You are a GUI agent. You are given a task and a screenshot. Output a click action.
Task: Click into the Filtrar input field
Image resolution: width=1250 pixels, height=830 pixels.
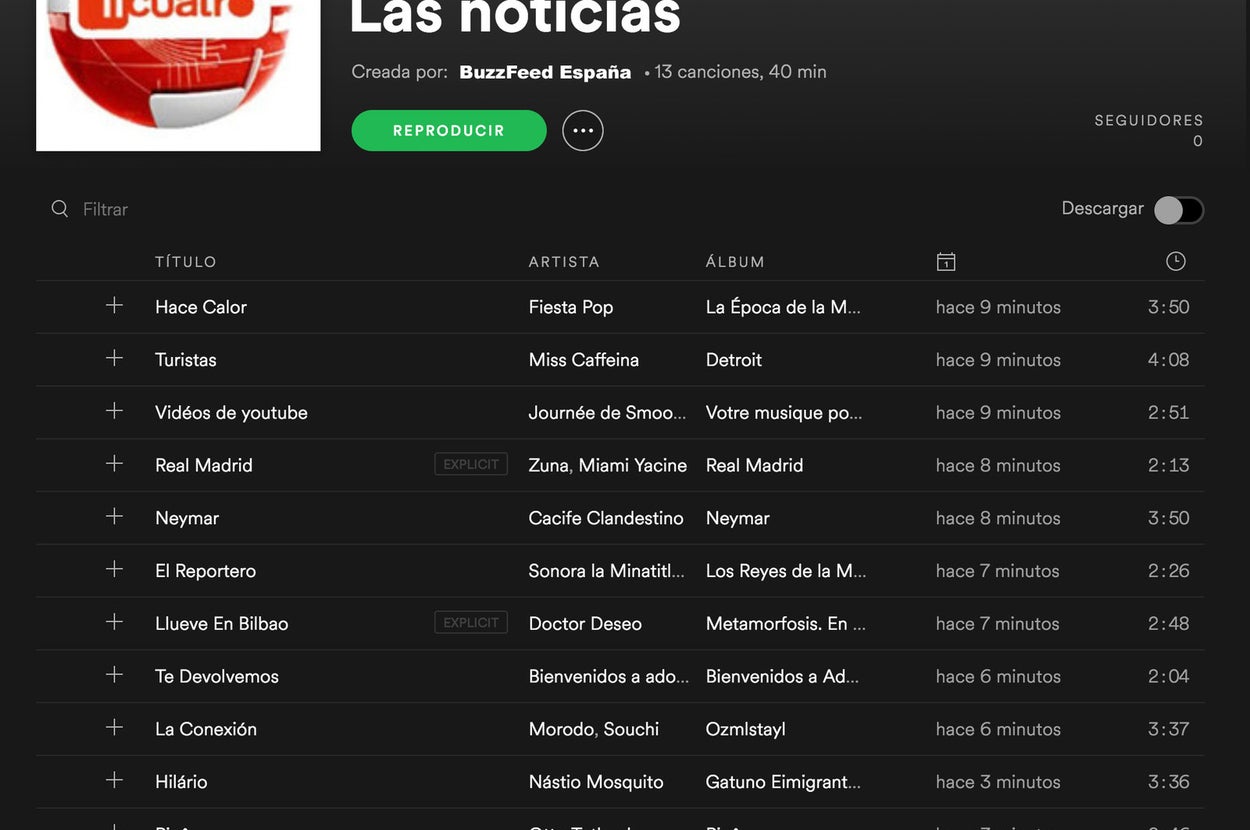[x=300, y=209]
